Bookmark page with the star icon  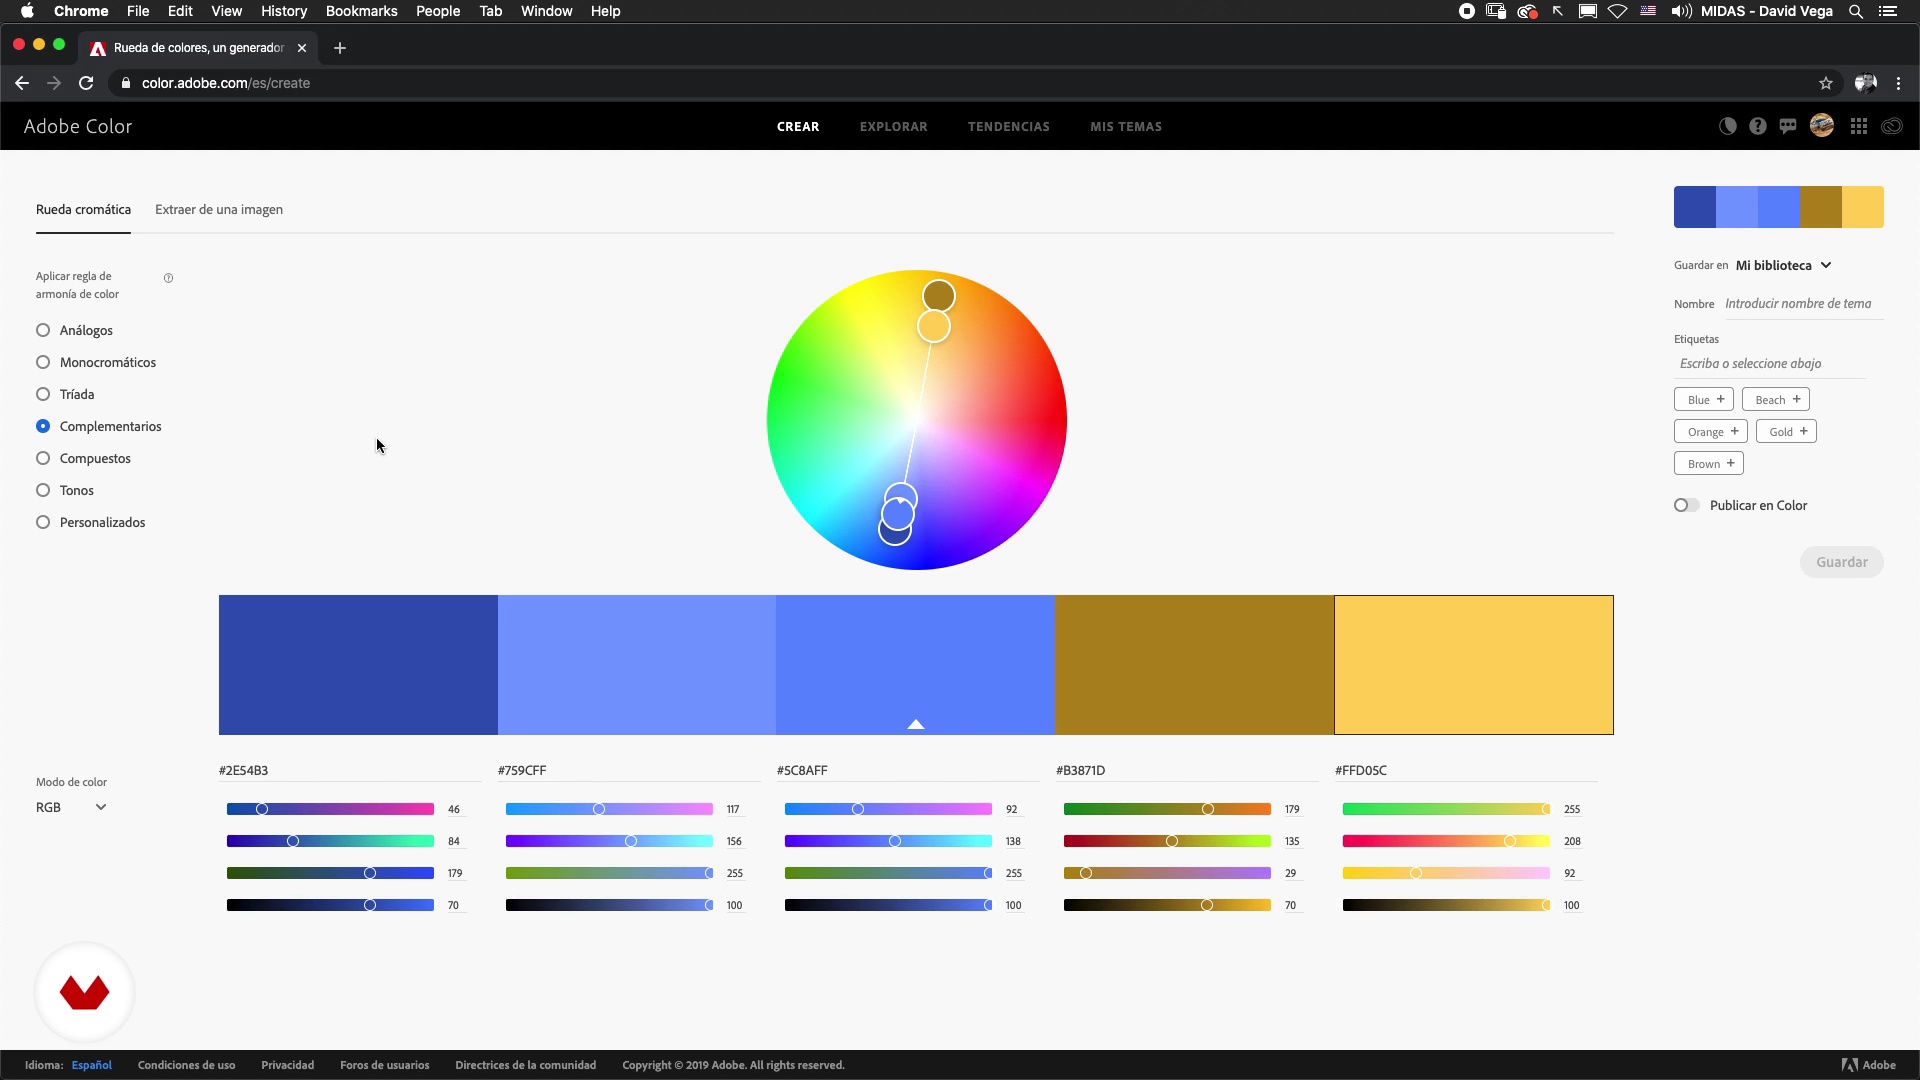[1826, 83]
